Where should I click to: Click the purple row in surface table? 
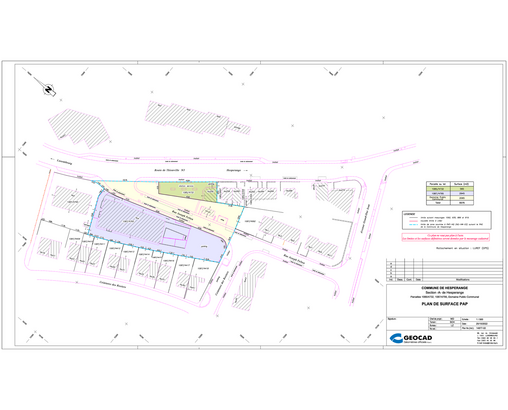tap(450, 193)
